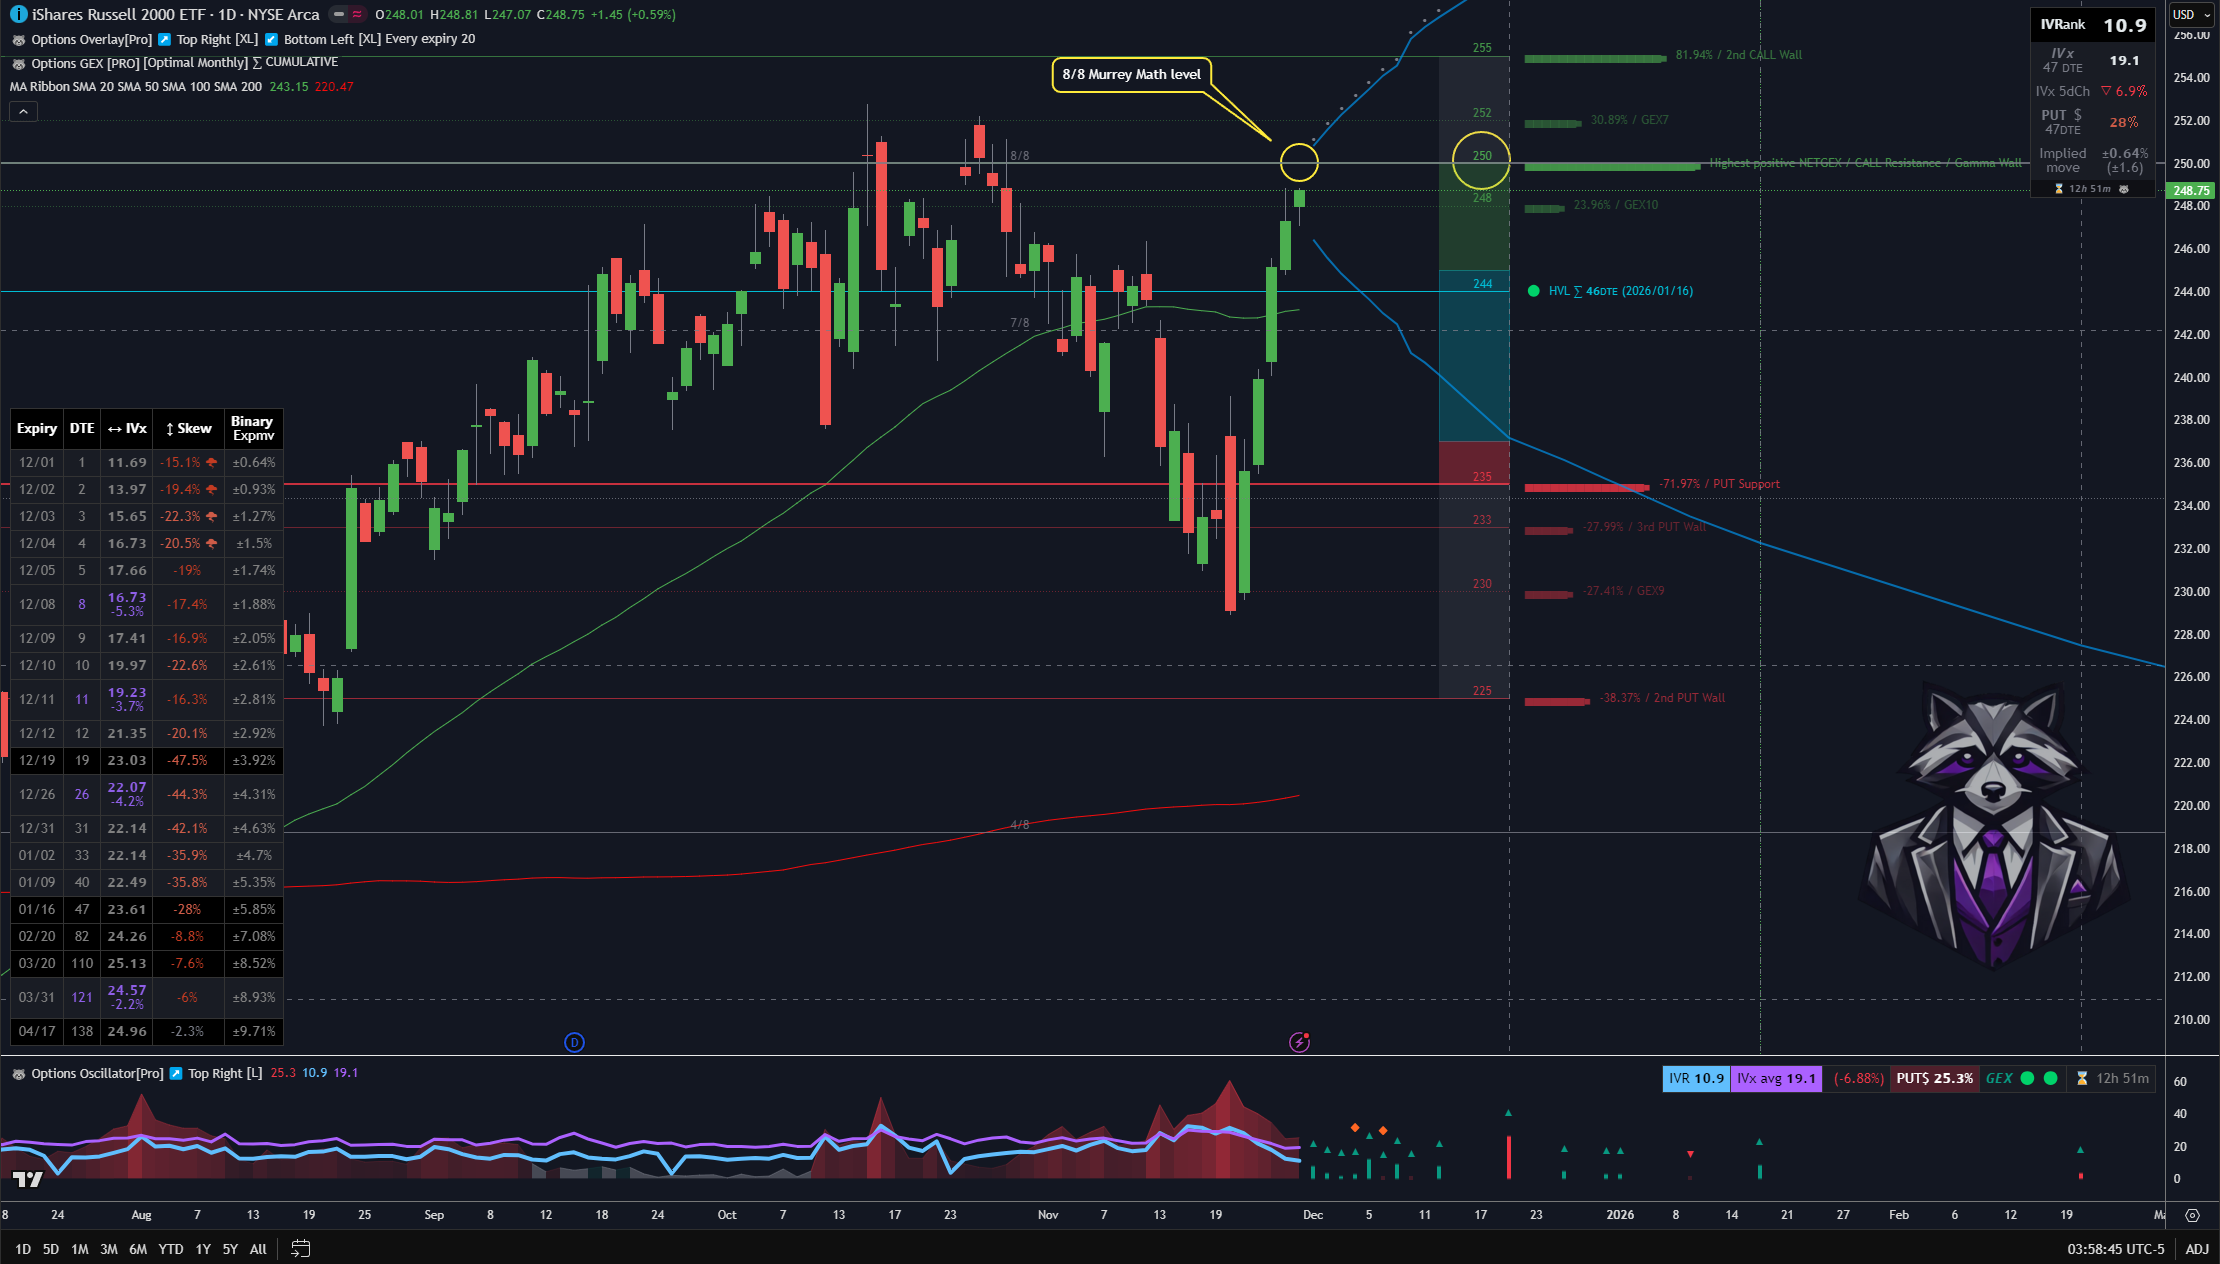
Task: Open the USD currency dropdown
Action: [x=2191, y=14]
